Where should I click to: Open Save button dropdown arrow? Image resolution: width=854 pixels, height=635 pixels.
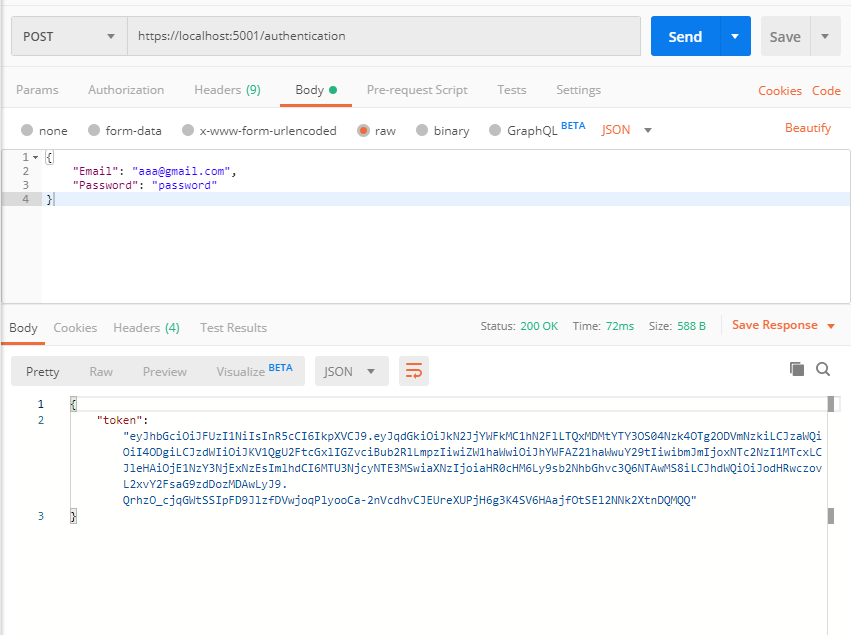[825, 36]
